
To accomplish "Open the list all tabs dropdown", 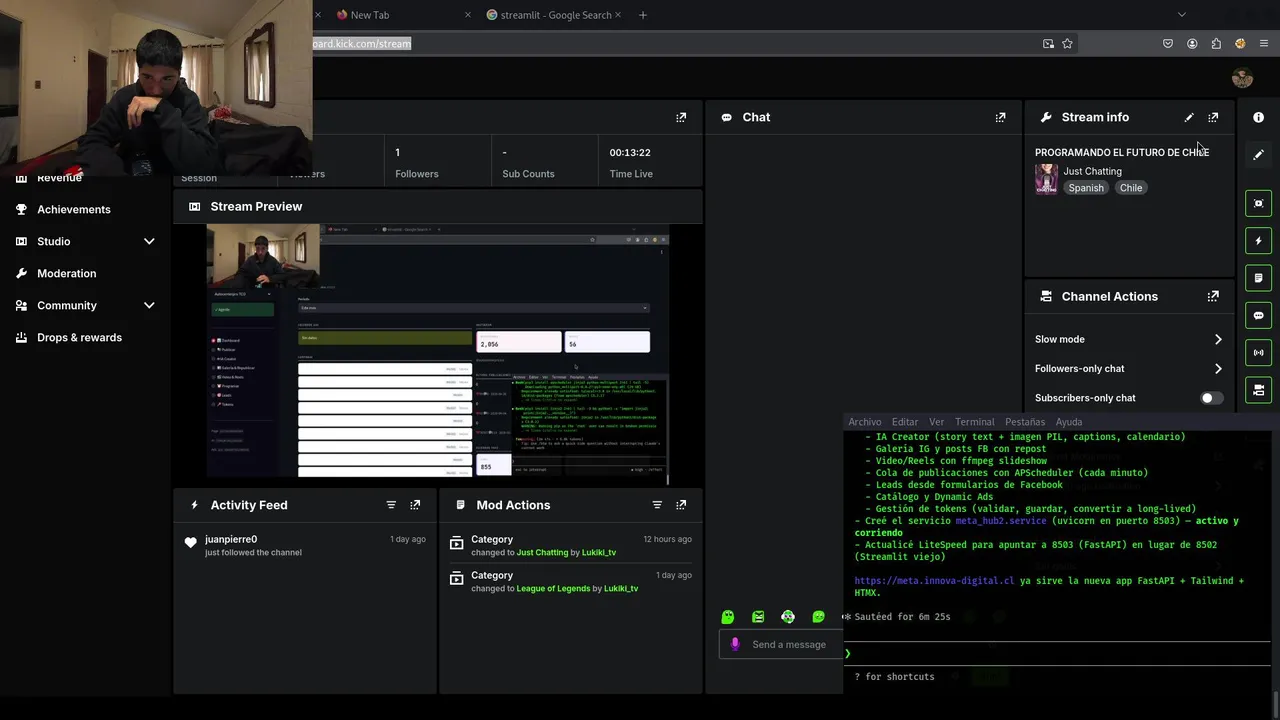I will pos(1181,15).
